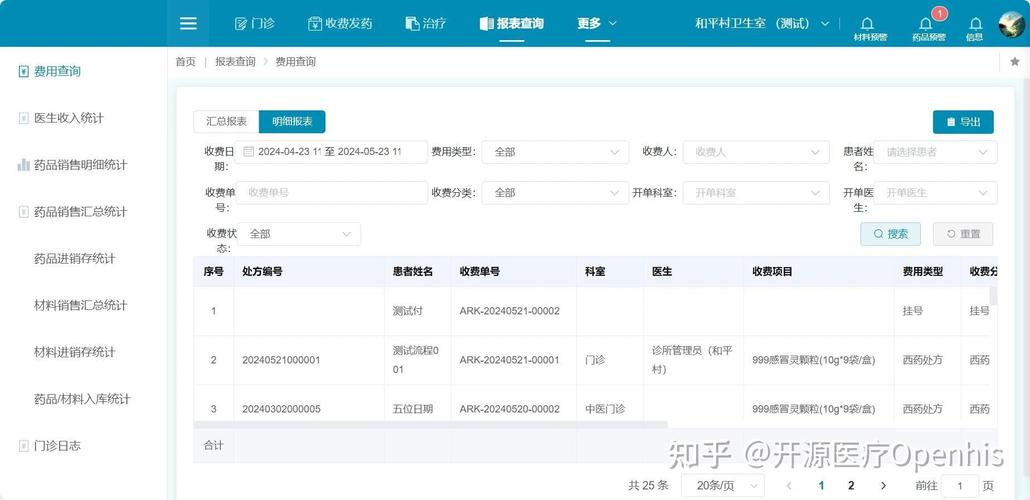Open 材料进销存统计 in sidebar

pos(75,352)
